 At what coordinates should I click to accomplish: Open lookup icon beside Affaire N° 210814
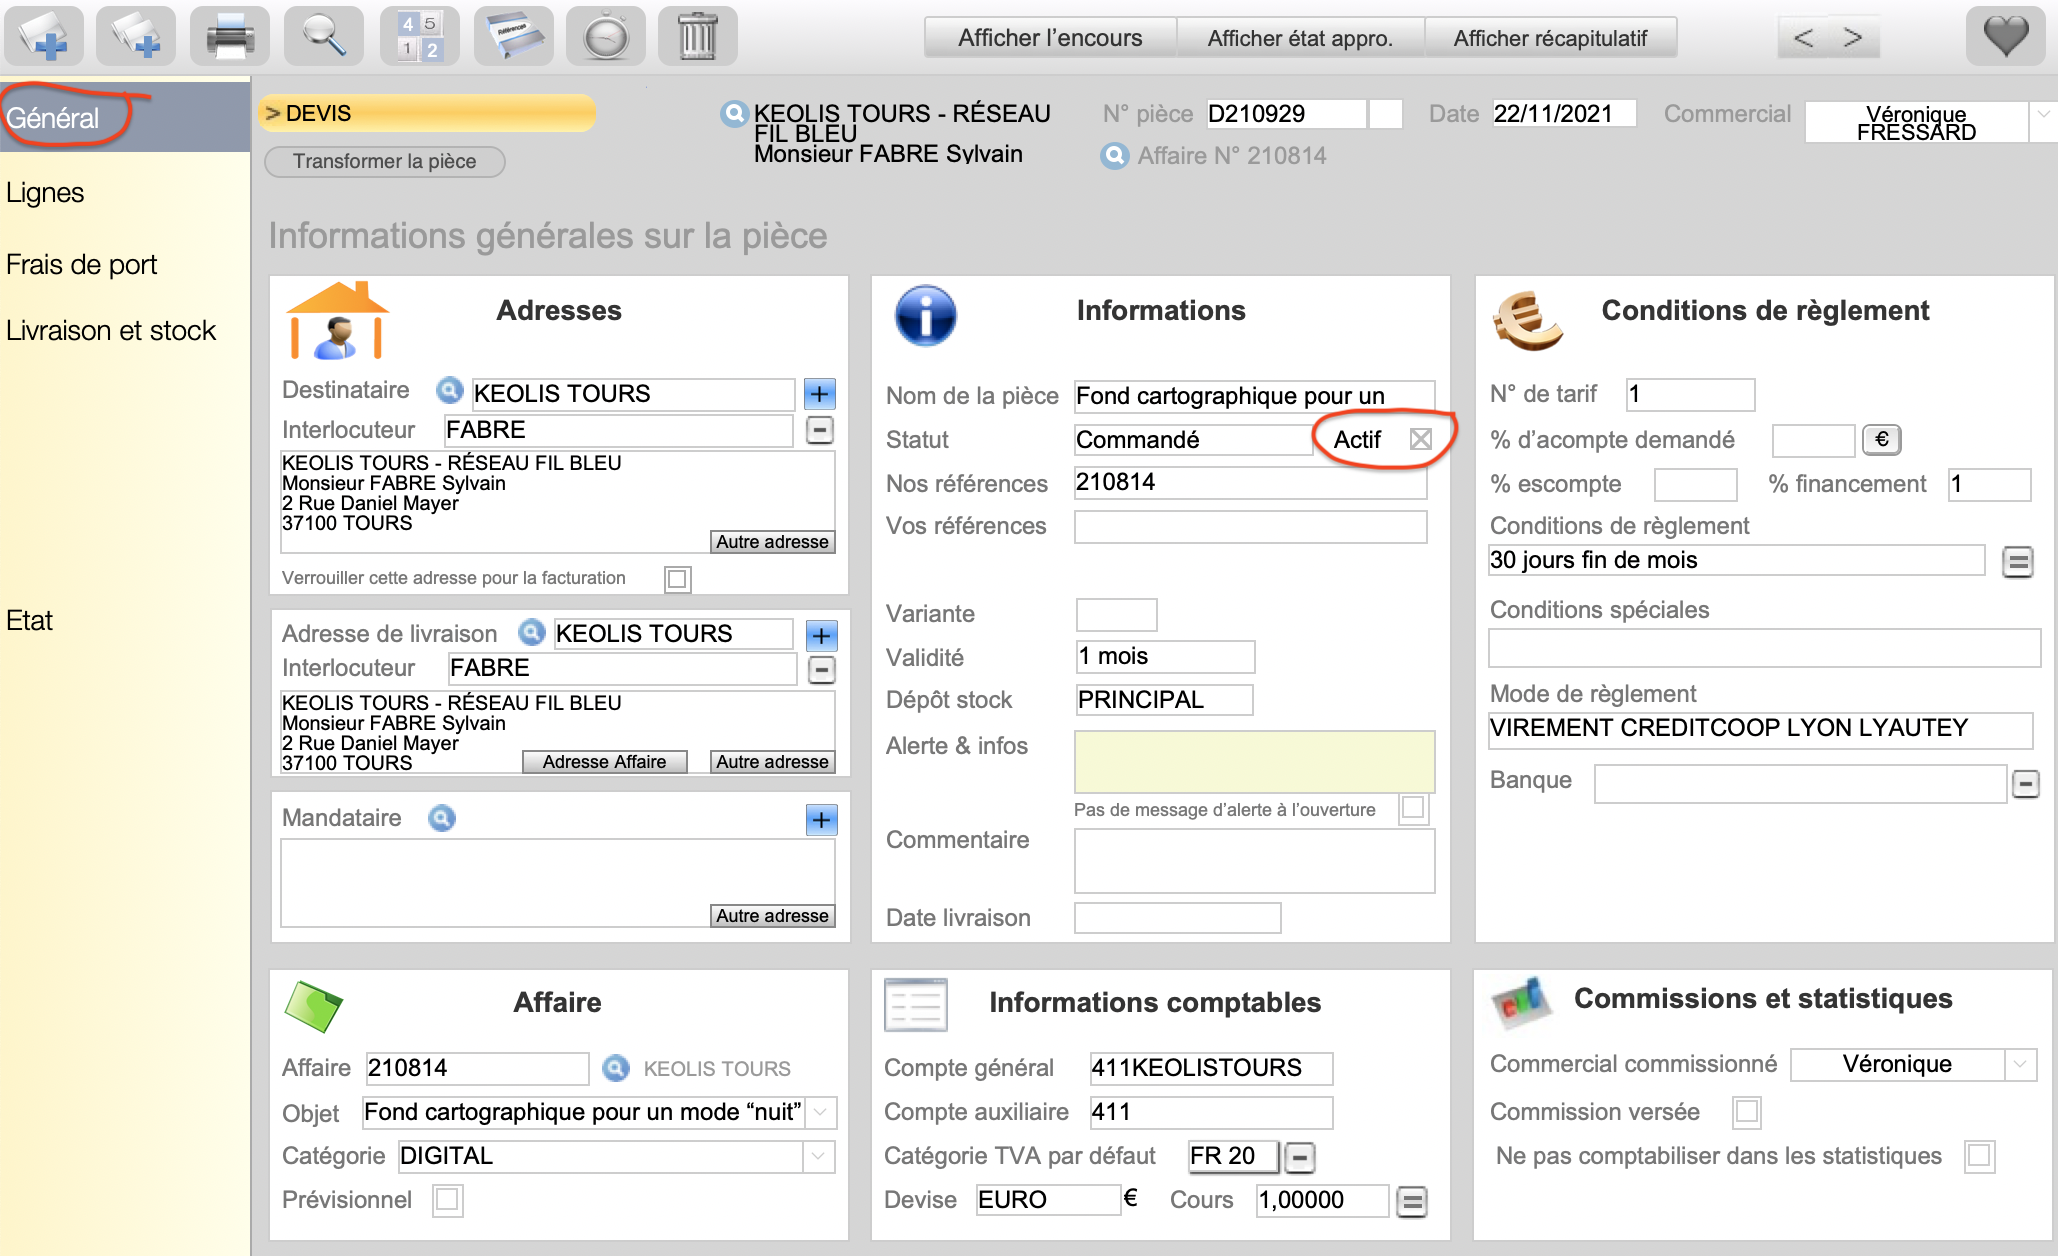(1114, 156)
